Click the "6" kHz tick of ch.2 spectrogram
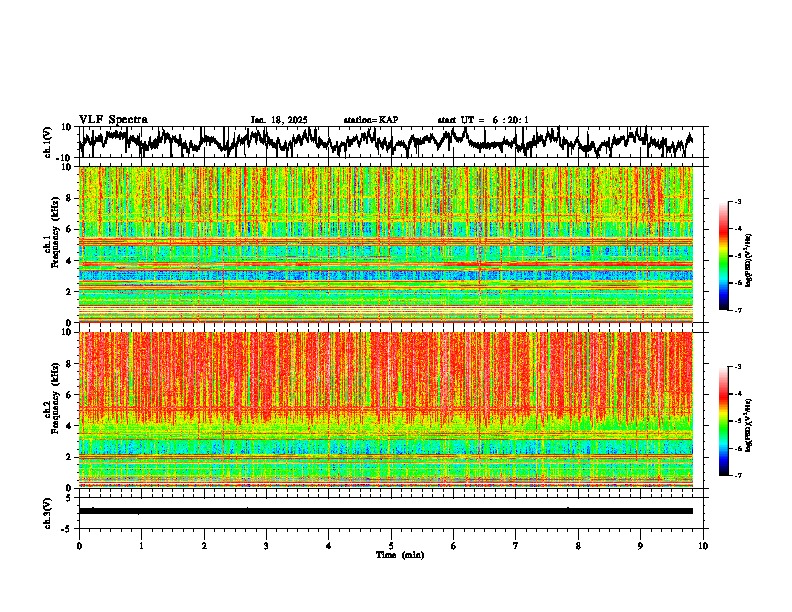 coord(70,395)
